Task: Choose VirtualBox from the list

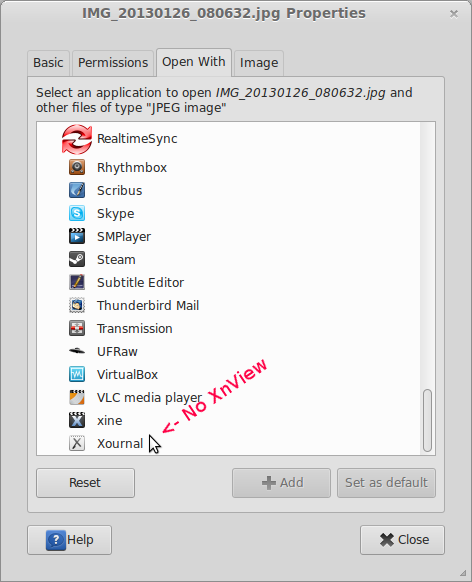Action: coord(127,375)
